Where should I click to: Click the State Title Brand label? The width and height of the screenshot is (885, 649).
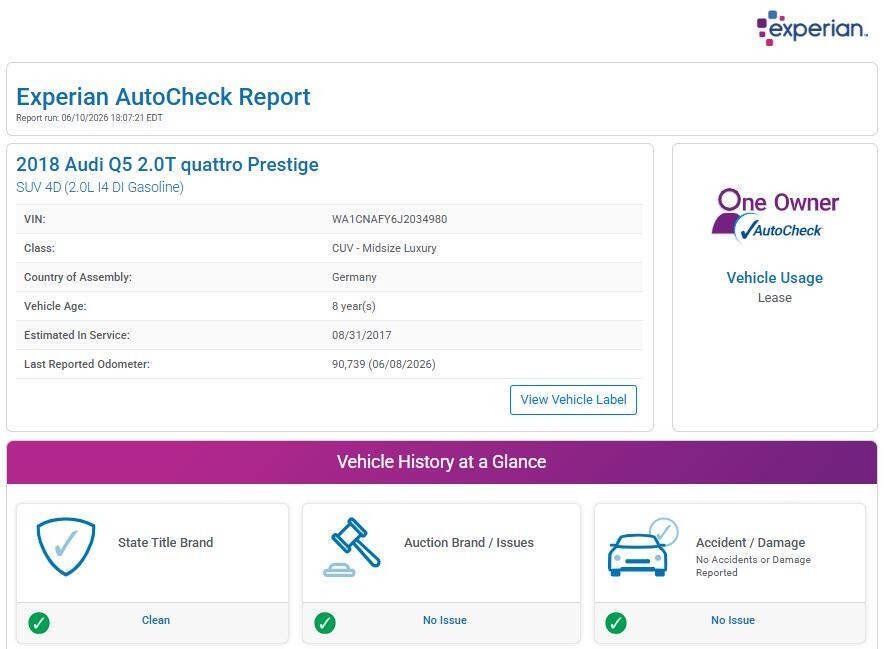coord(165,542)
